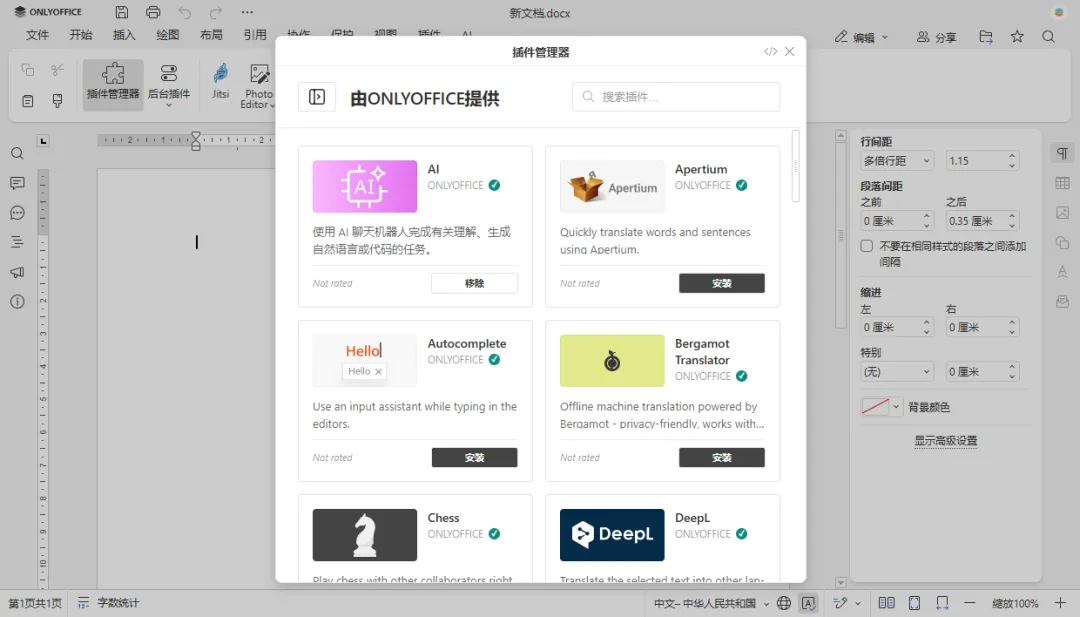Launch the Jitsi plugin
This screenshot has height=617, width=1080.
click(220, 81)
